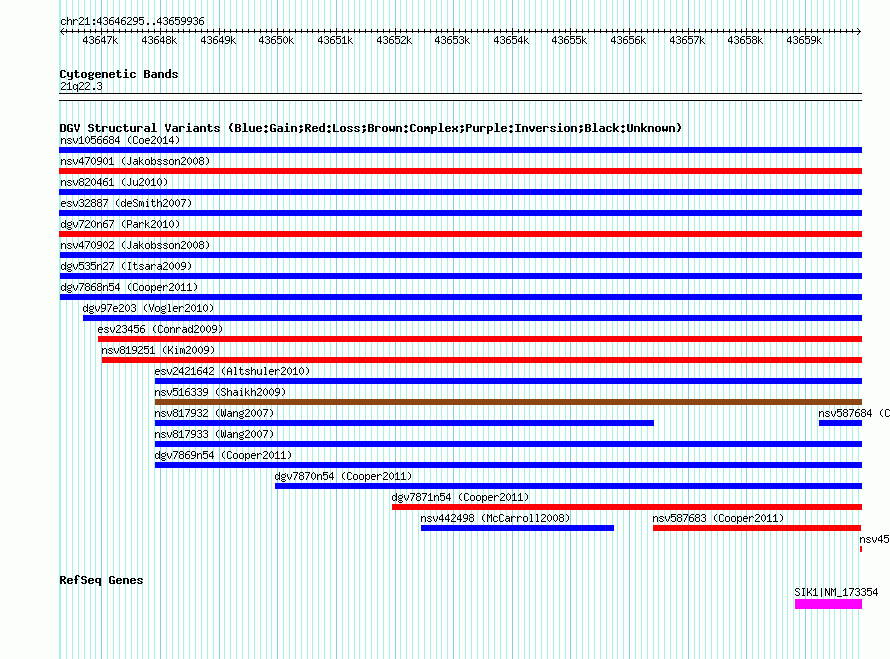Click the blue bar under dgv97e203

coord(472,318)
